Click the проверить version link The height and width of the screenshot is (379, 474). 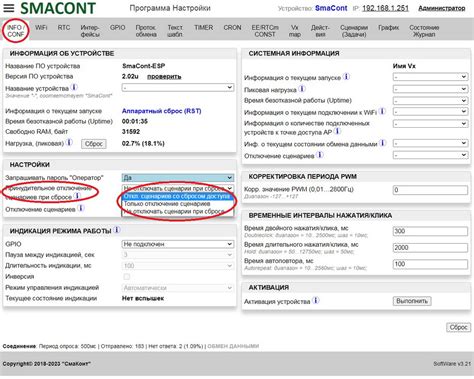point(164,77)
